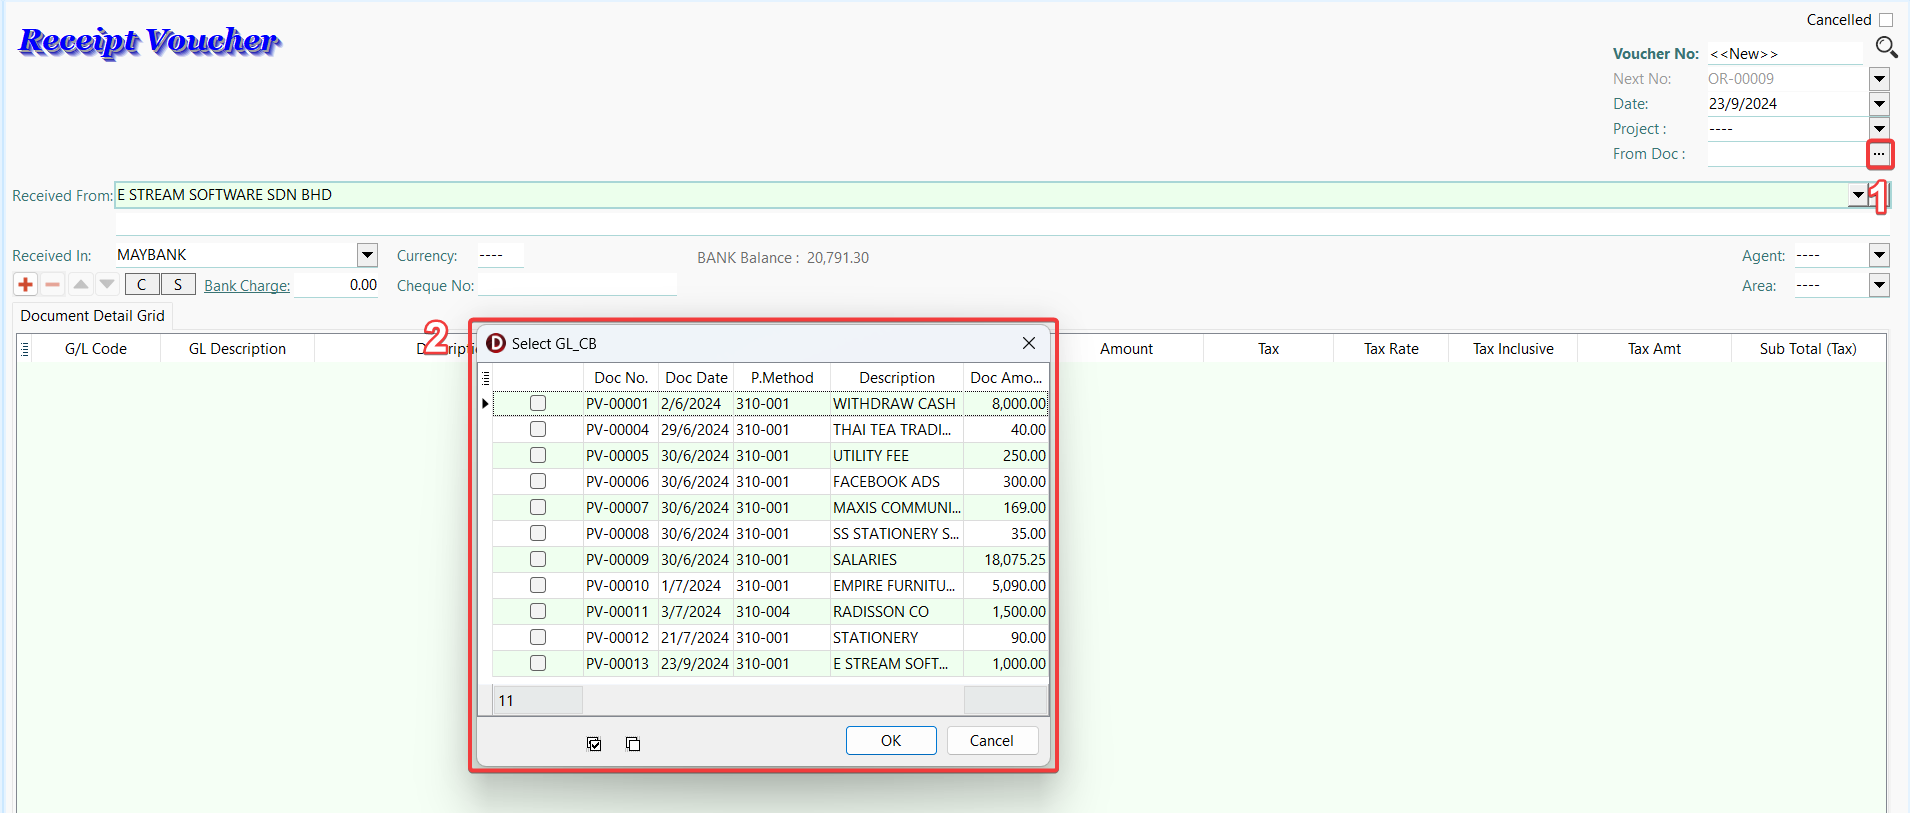1910x813 pixels.
Task: Click the move row down arrow
Action: click(107, 285)
